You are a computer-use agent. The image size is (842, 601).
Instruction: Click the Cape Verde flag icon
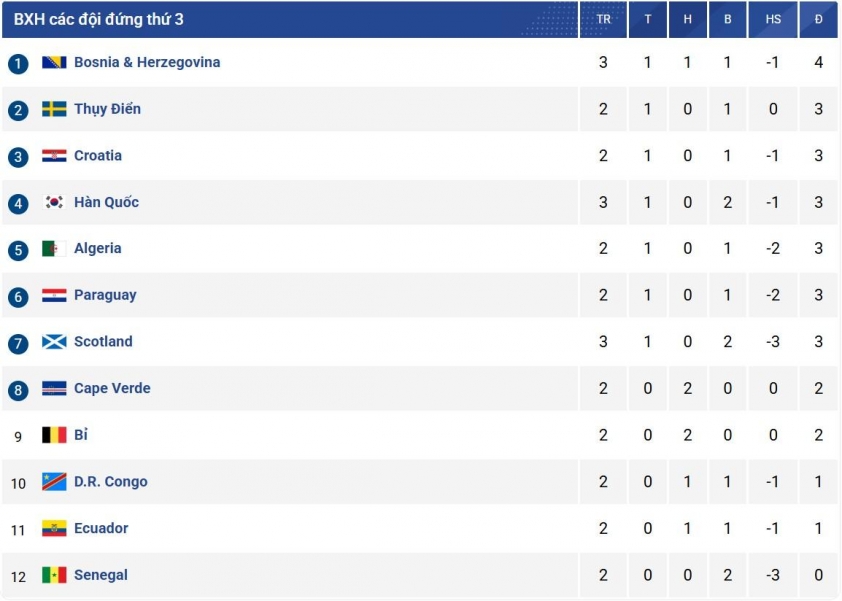[x=54, y=388]
